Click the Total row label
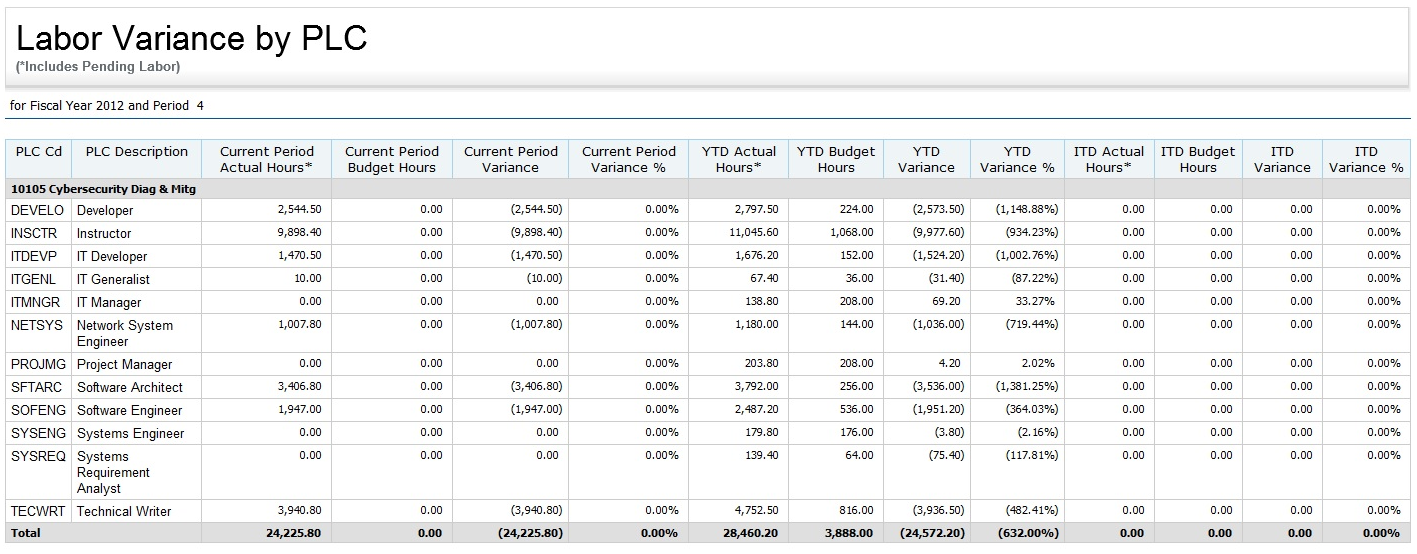Screen dimensions: 1417x554 tap(26, 533)
